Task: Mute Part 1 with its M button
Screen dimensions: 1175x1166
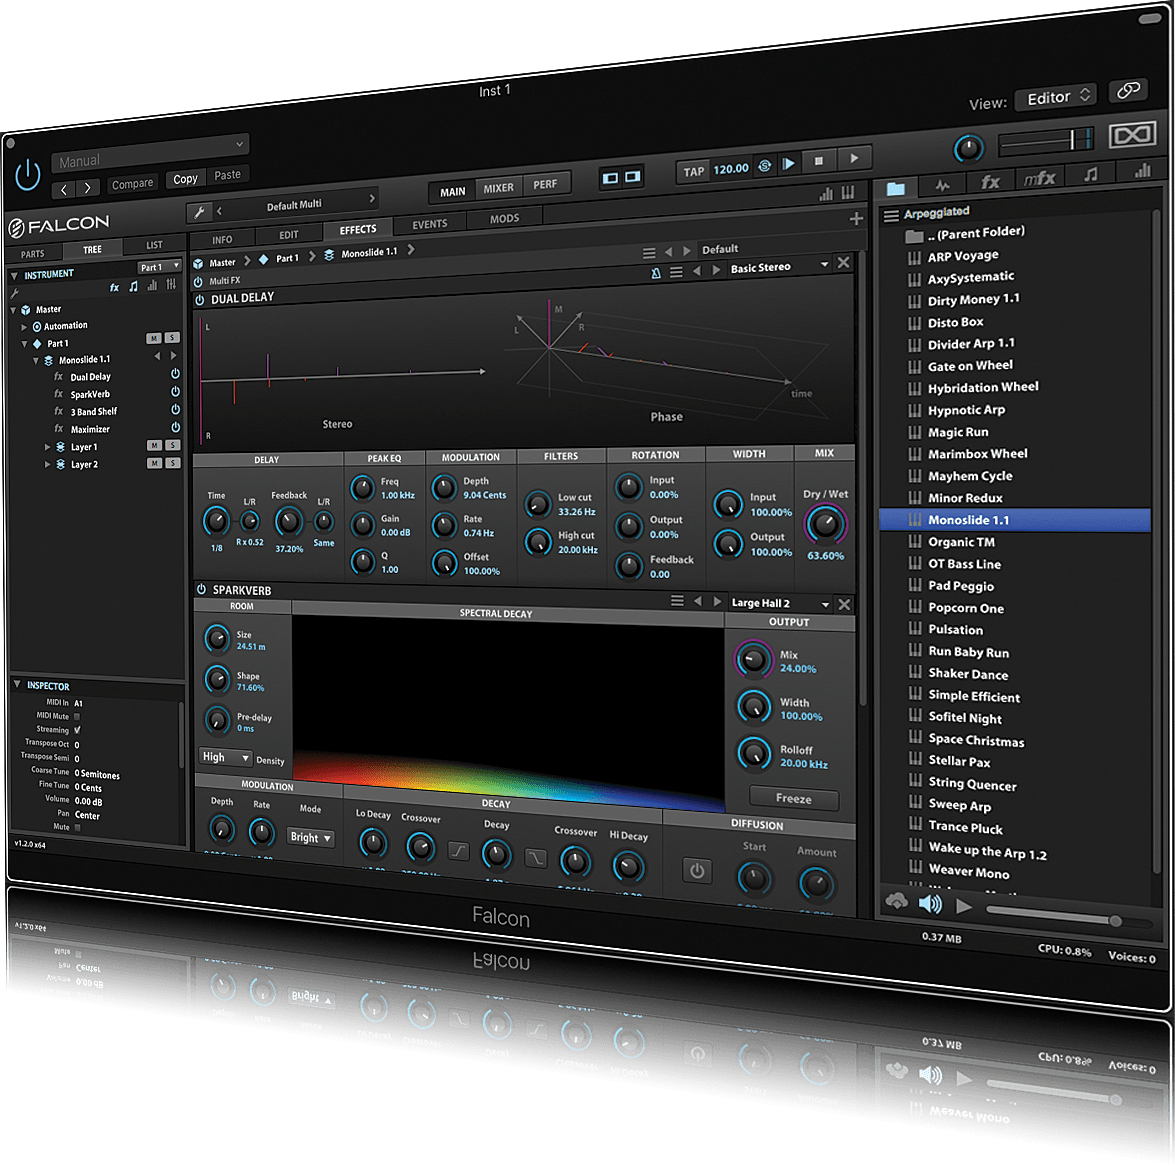Action: [154, 338]
